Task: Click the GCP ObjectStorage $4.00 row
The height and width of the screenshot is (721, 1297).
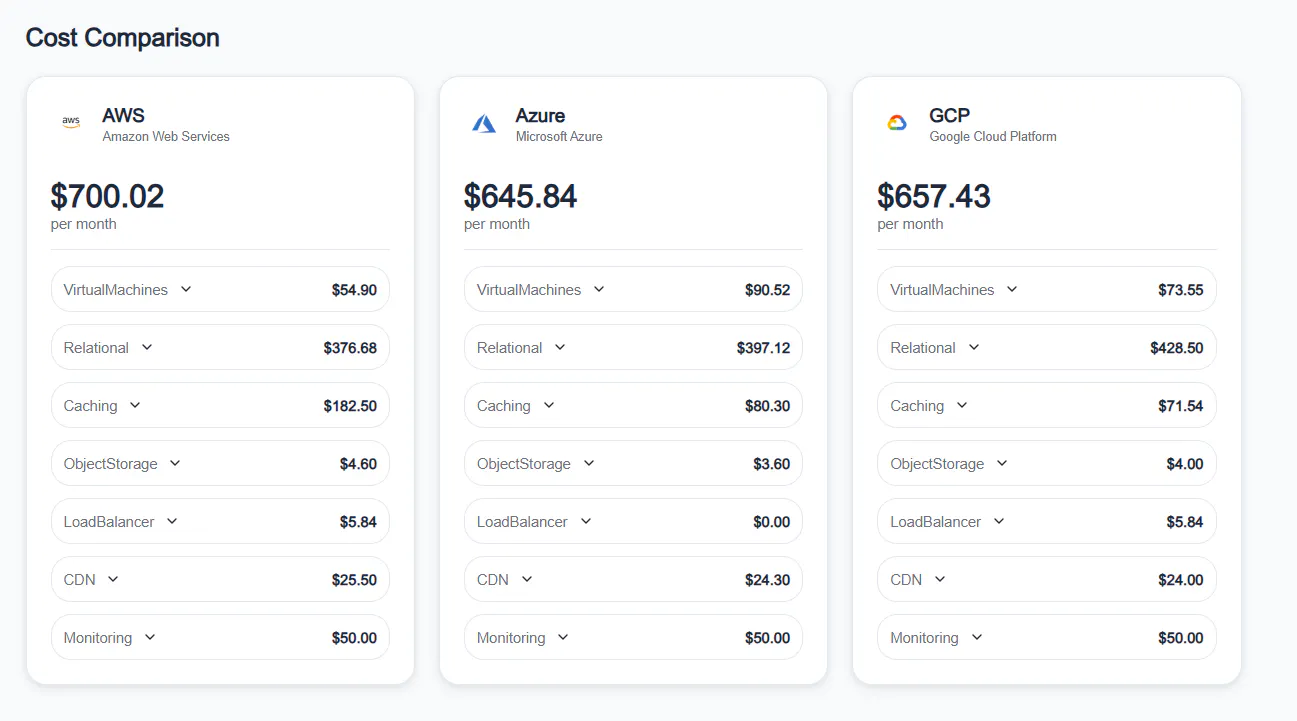Action: (1047, 463)
